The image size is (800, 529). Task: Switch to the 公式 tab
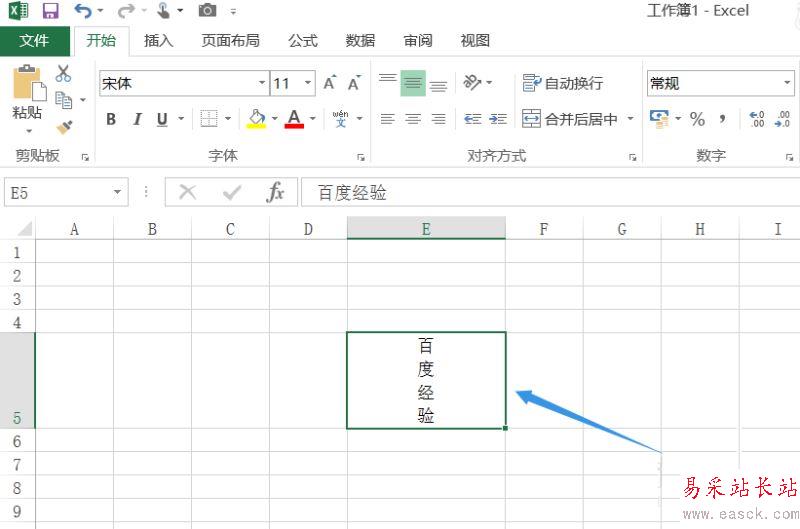coord(303,41)
